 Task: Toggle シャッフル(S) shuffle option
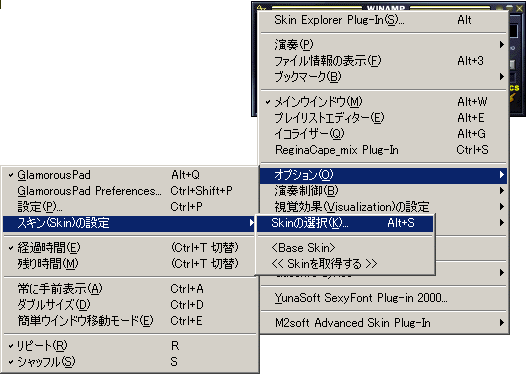pos(131,362)
